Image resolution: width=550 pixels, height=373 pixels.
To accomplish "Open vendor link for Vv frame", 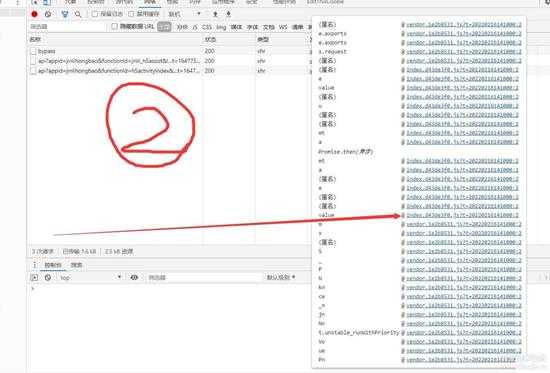I will point(464,342).
